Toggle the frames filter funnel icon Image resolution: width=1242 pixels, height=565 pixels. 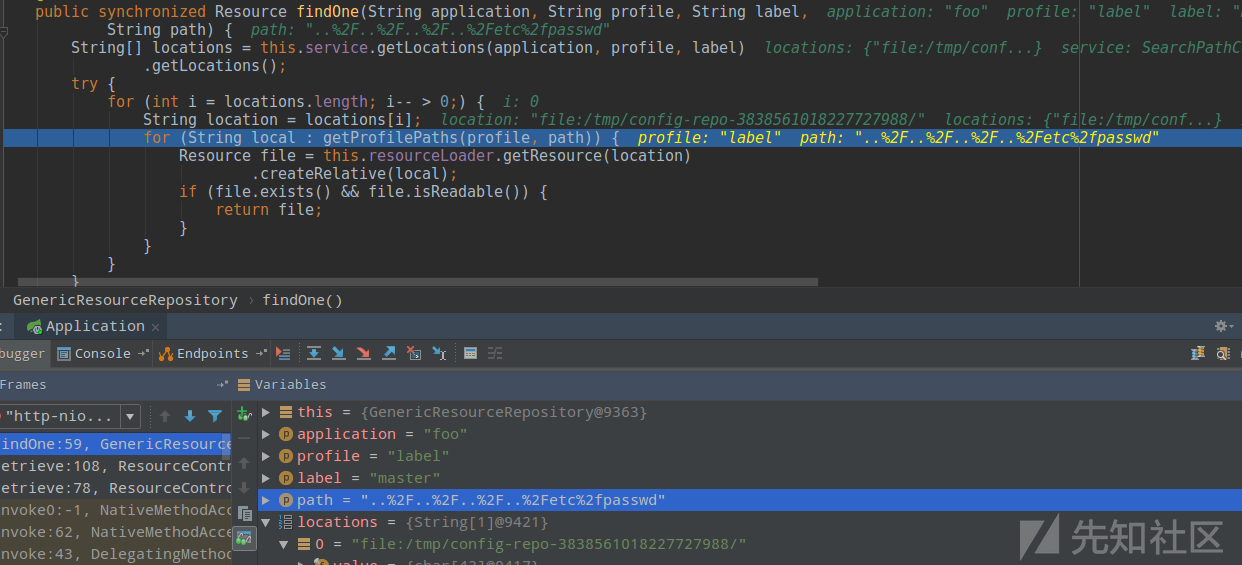coord(215,416)
